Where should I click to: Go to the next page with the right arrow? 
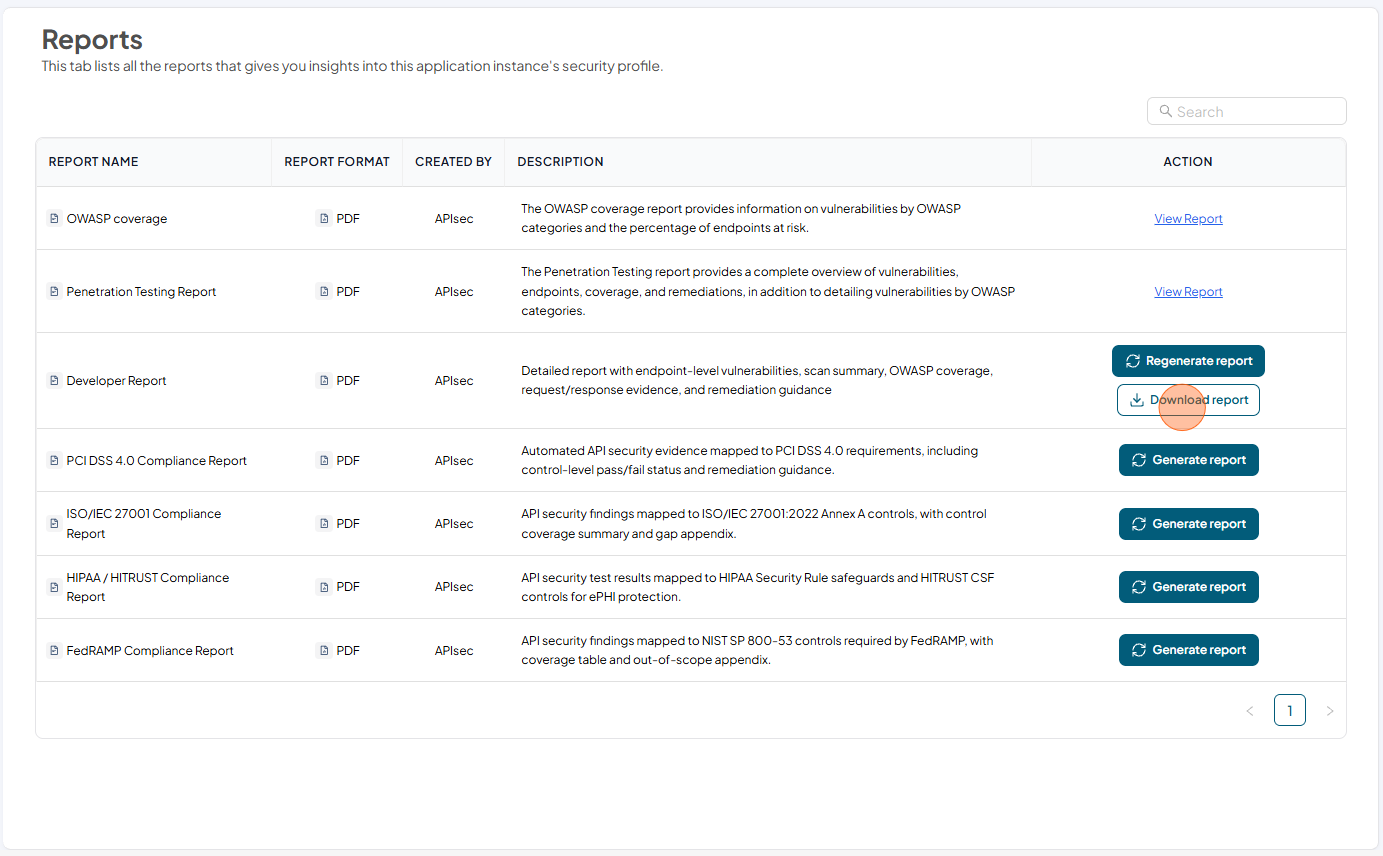coord(1329,711)
